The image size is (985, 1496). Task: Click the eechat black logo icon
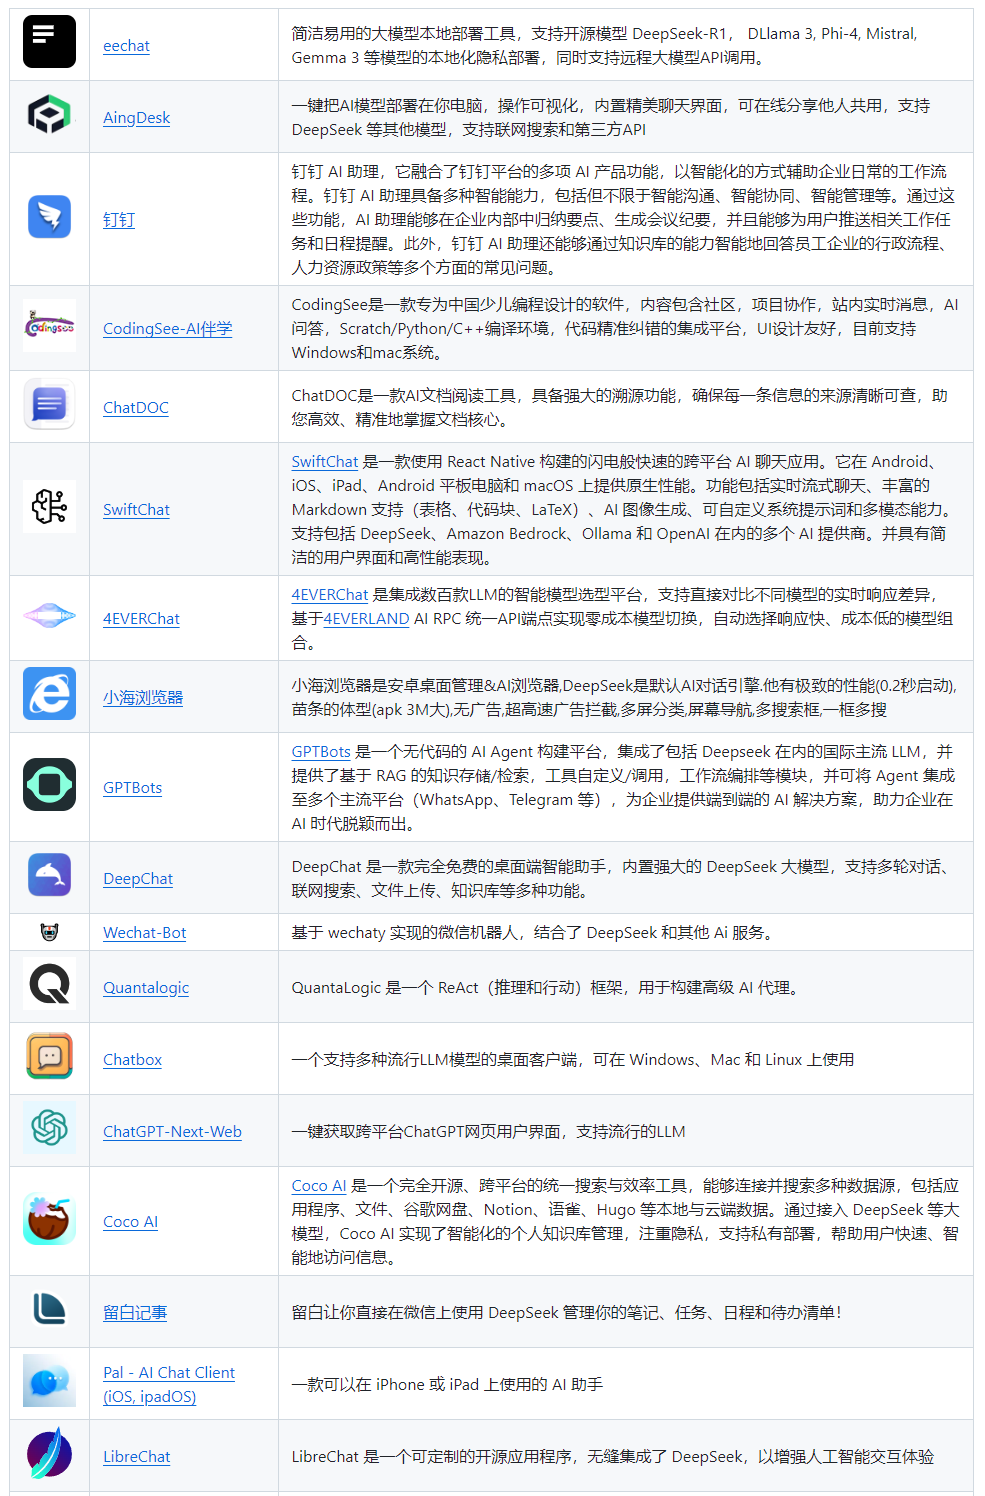point(49,42)
